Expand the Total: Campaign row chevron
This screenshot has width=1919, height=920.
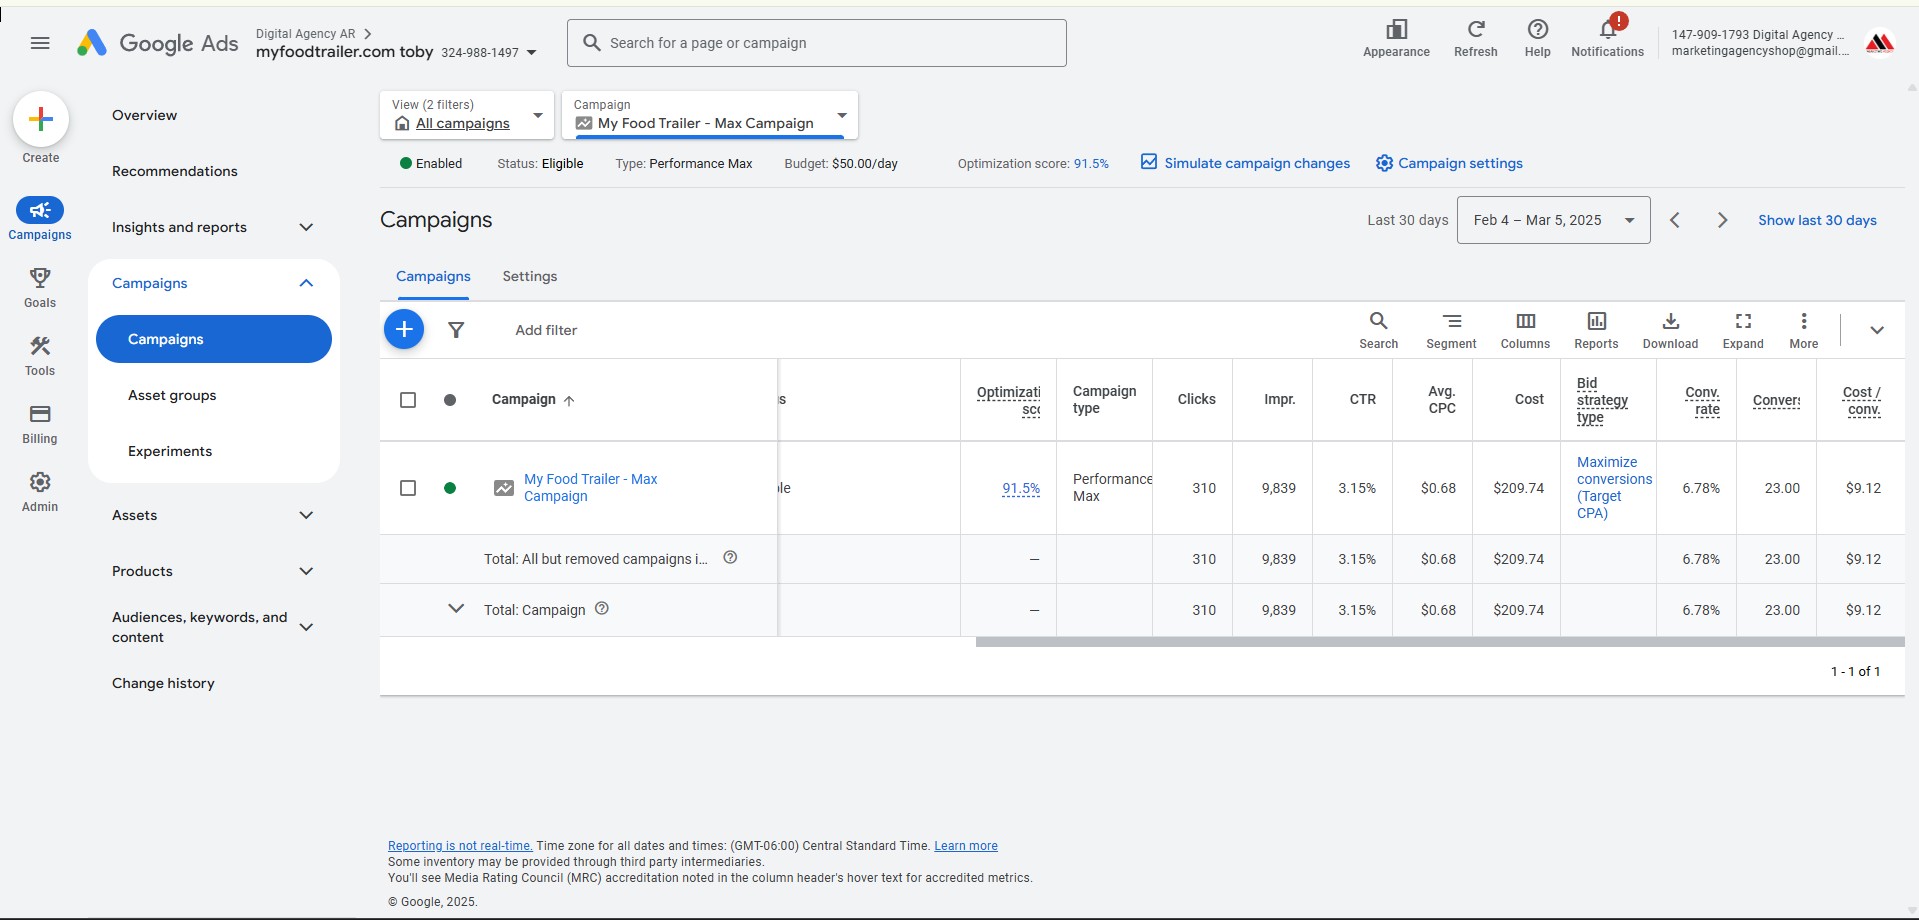456,609
